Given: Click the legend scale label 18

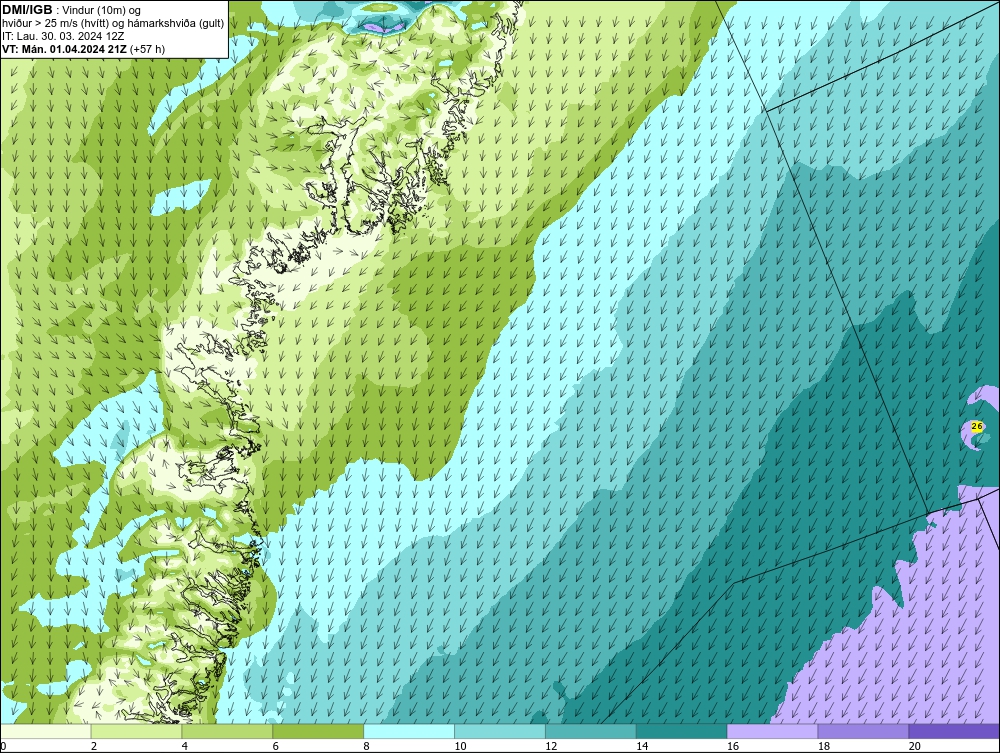Looking at the screenshot, I should (824, 746).
